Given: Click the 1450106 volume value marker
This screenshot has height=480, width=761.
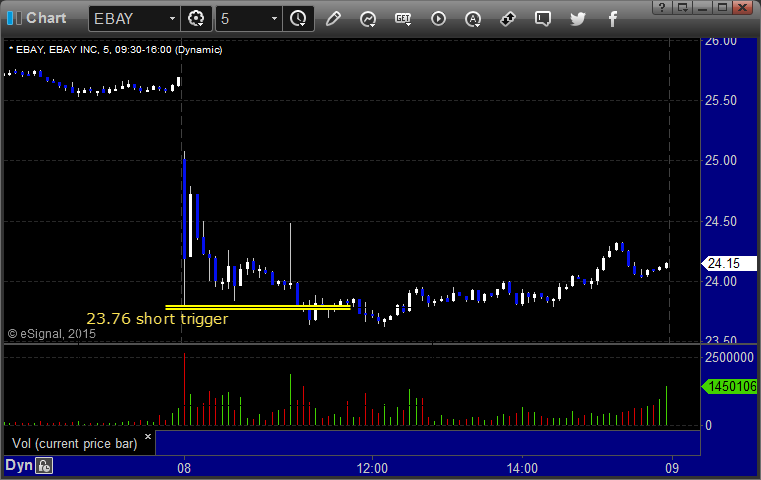Looking at the screenshot, I should pyautogui.click(x=729, y=386).
